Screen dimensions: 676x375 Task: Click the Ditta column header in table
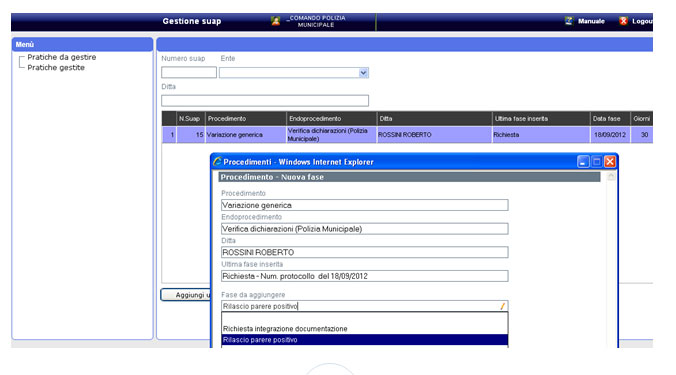[434, 119]
